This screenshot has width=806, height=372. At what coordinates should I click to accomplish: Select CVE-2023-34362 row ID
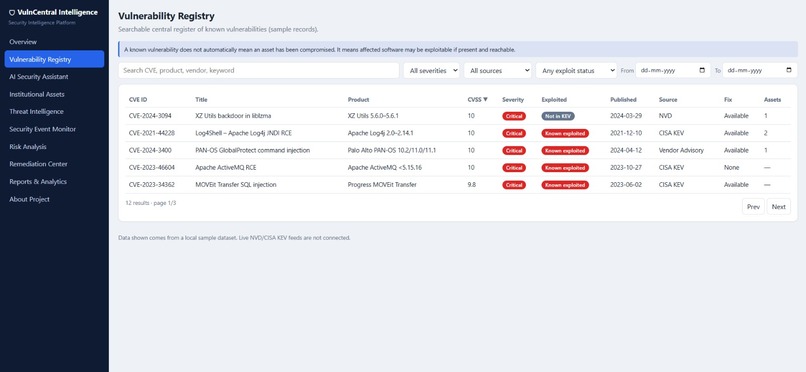152,185
